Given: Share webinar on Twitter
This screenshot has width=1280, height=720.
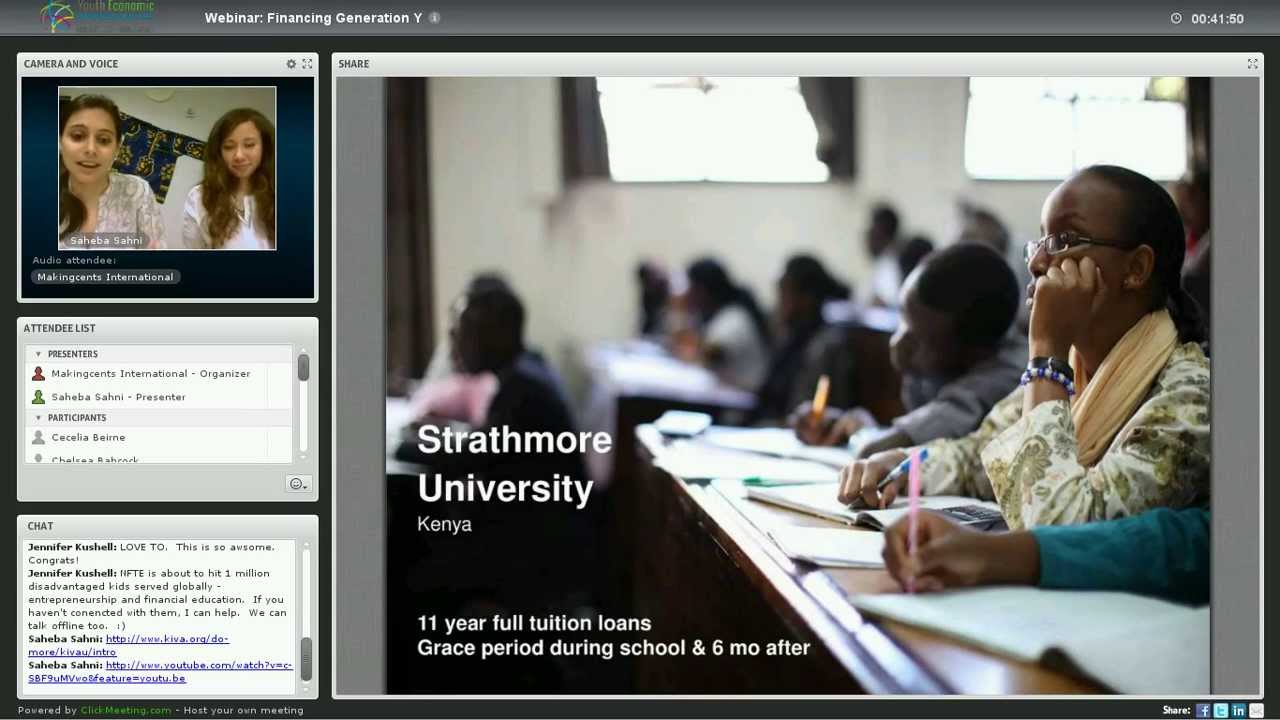Looking at the screenshot, I should 1221,710.
